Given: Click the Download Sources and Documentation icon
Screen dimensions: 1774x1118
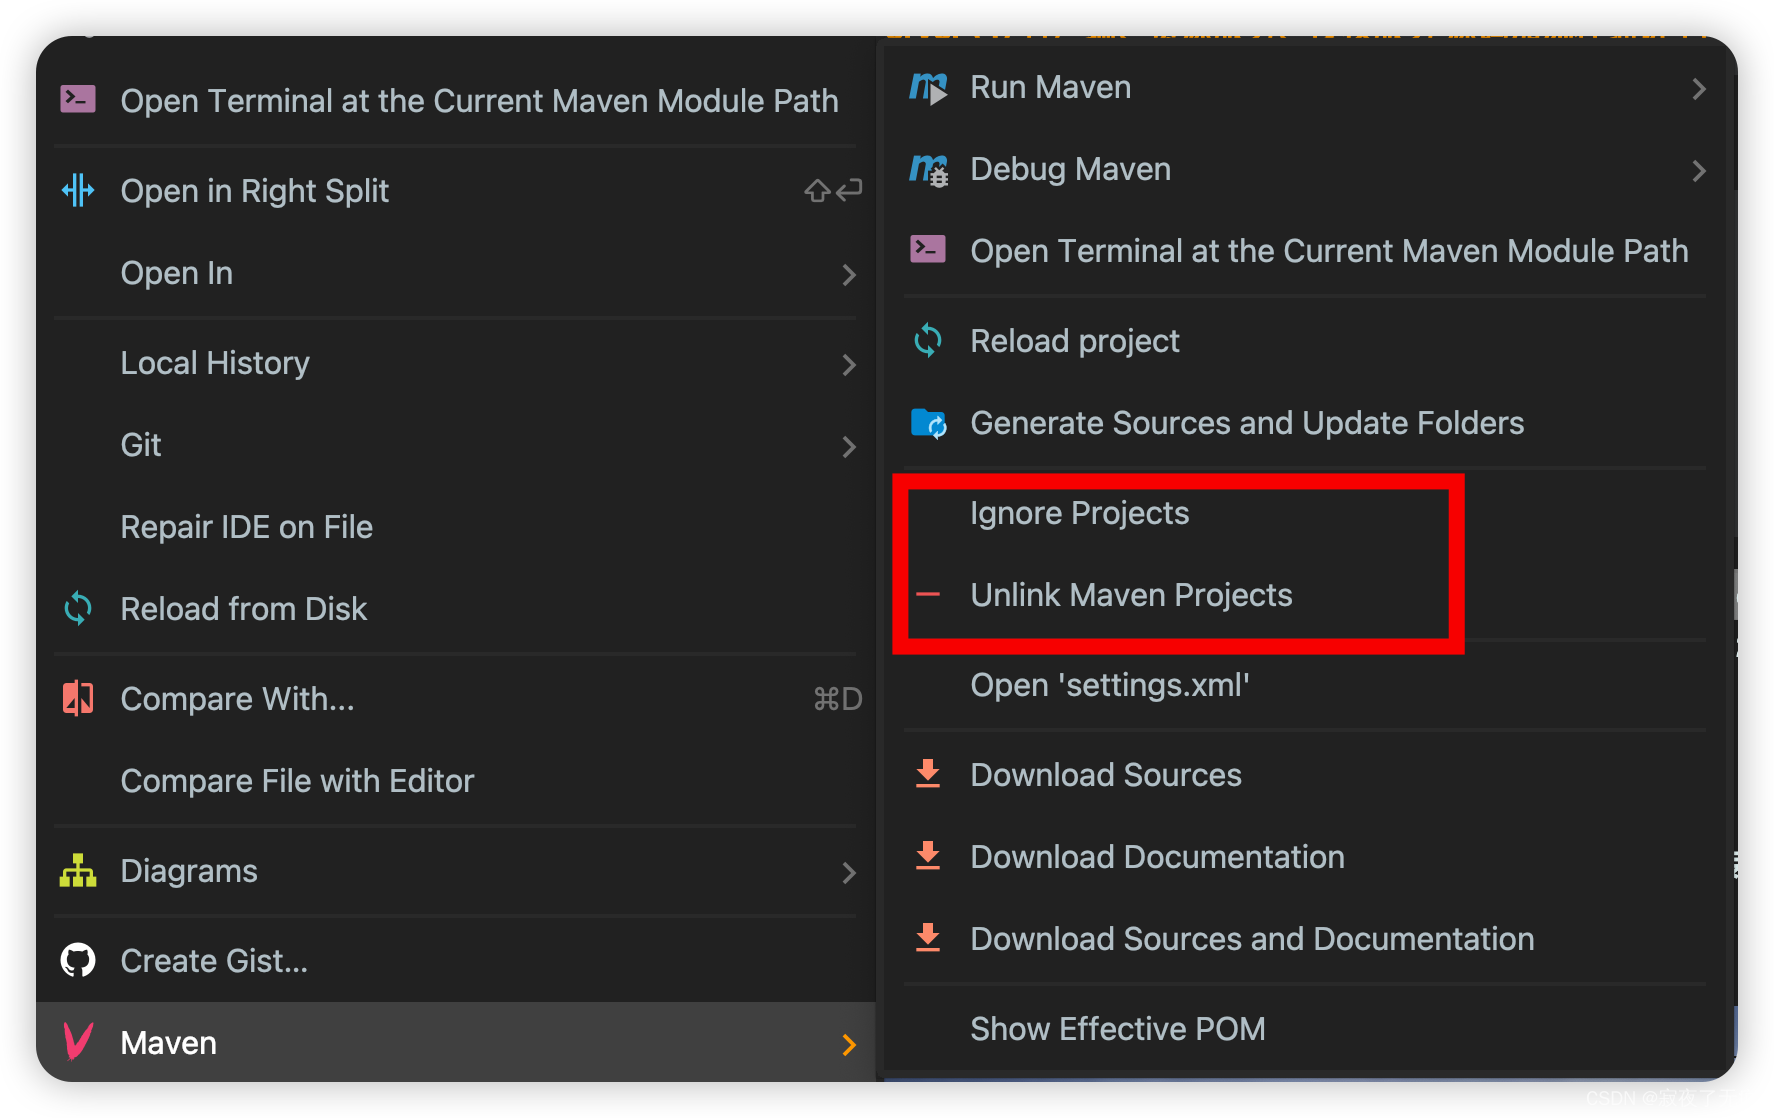Looking at the screenshot, I should (928, 938).
